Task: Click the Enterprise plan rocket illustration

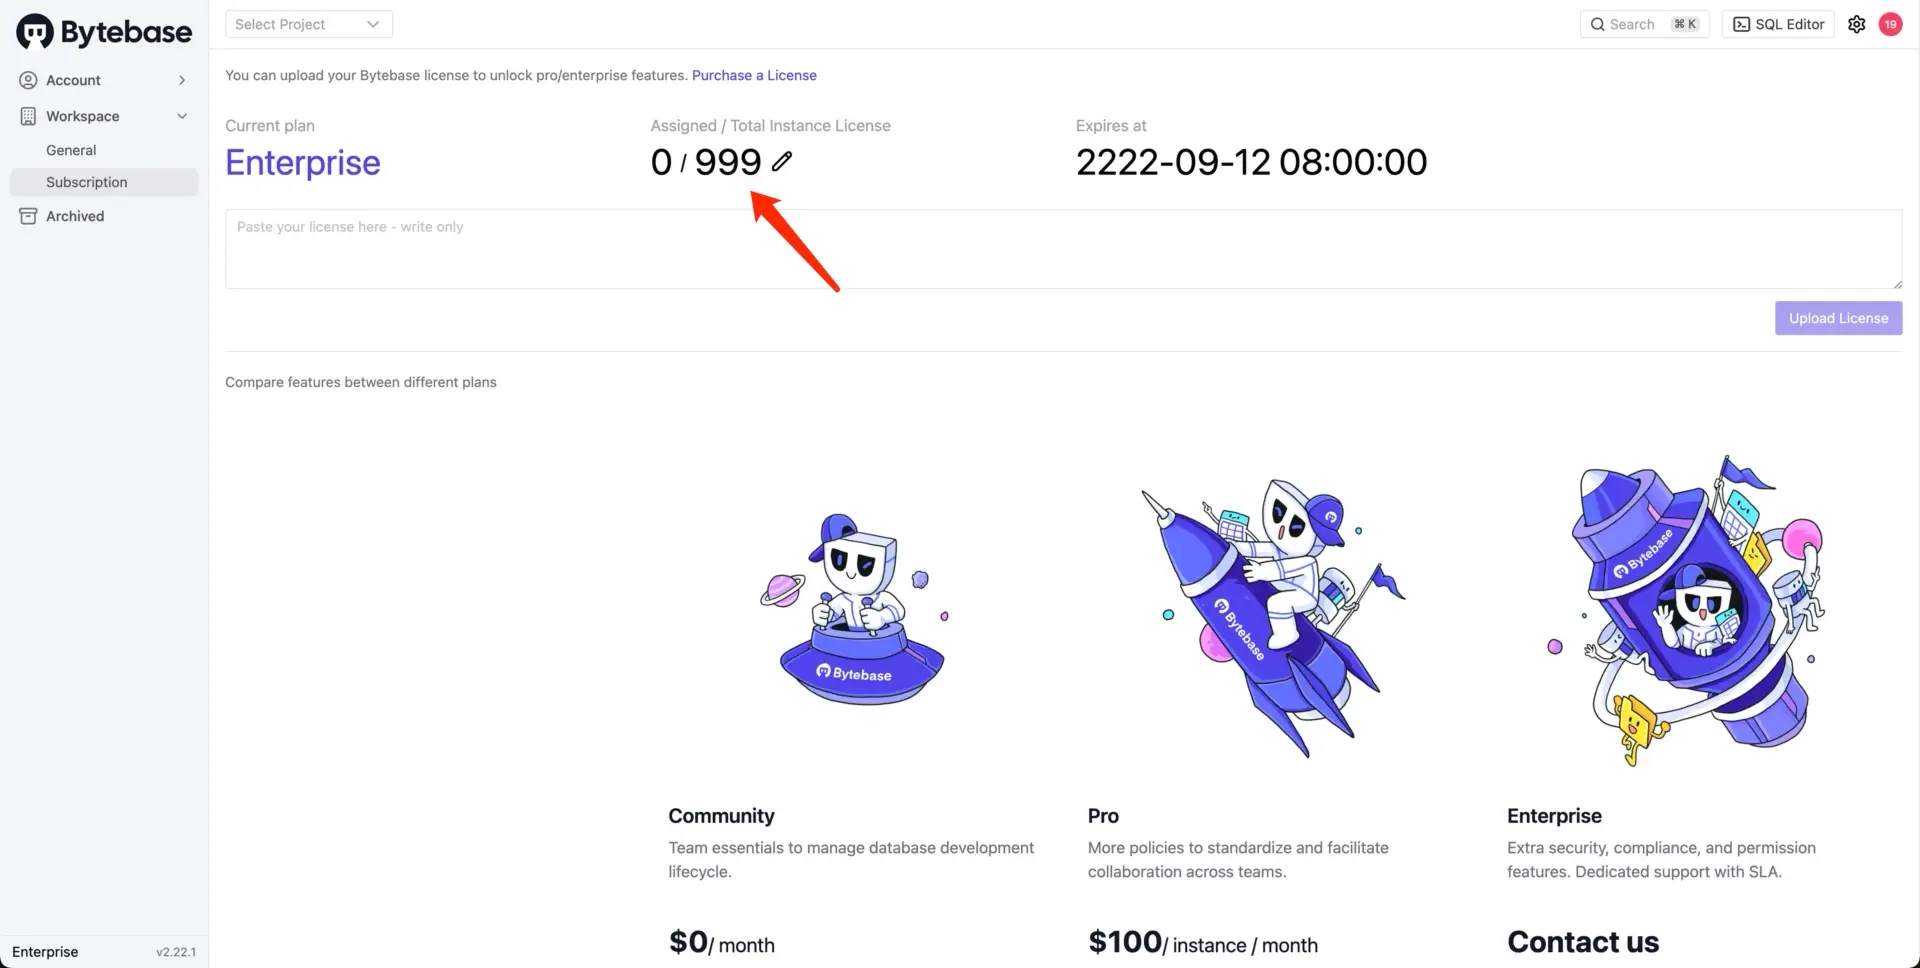Action: [1688, 611]
